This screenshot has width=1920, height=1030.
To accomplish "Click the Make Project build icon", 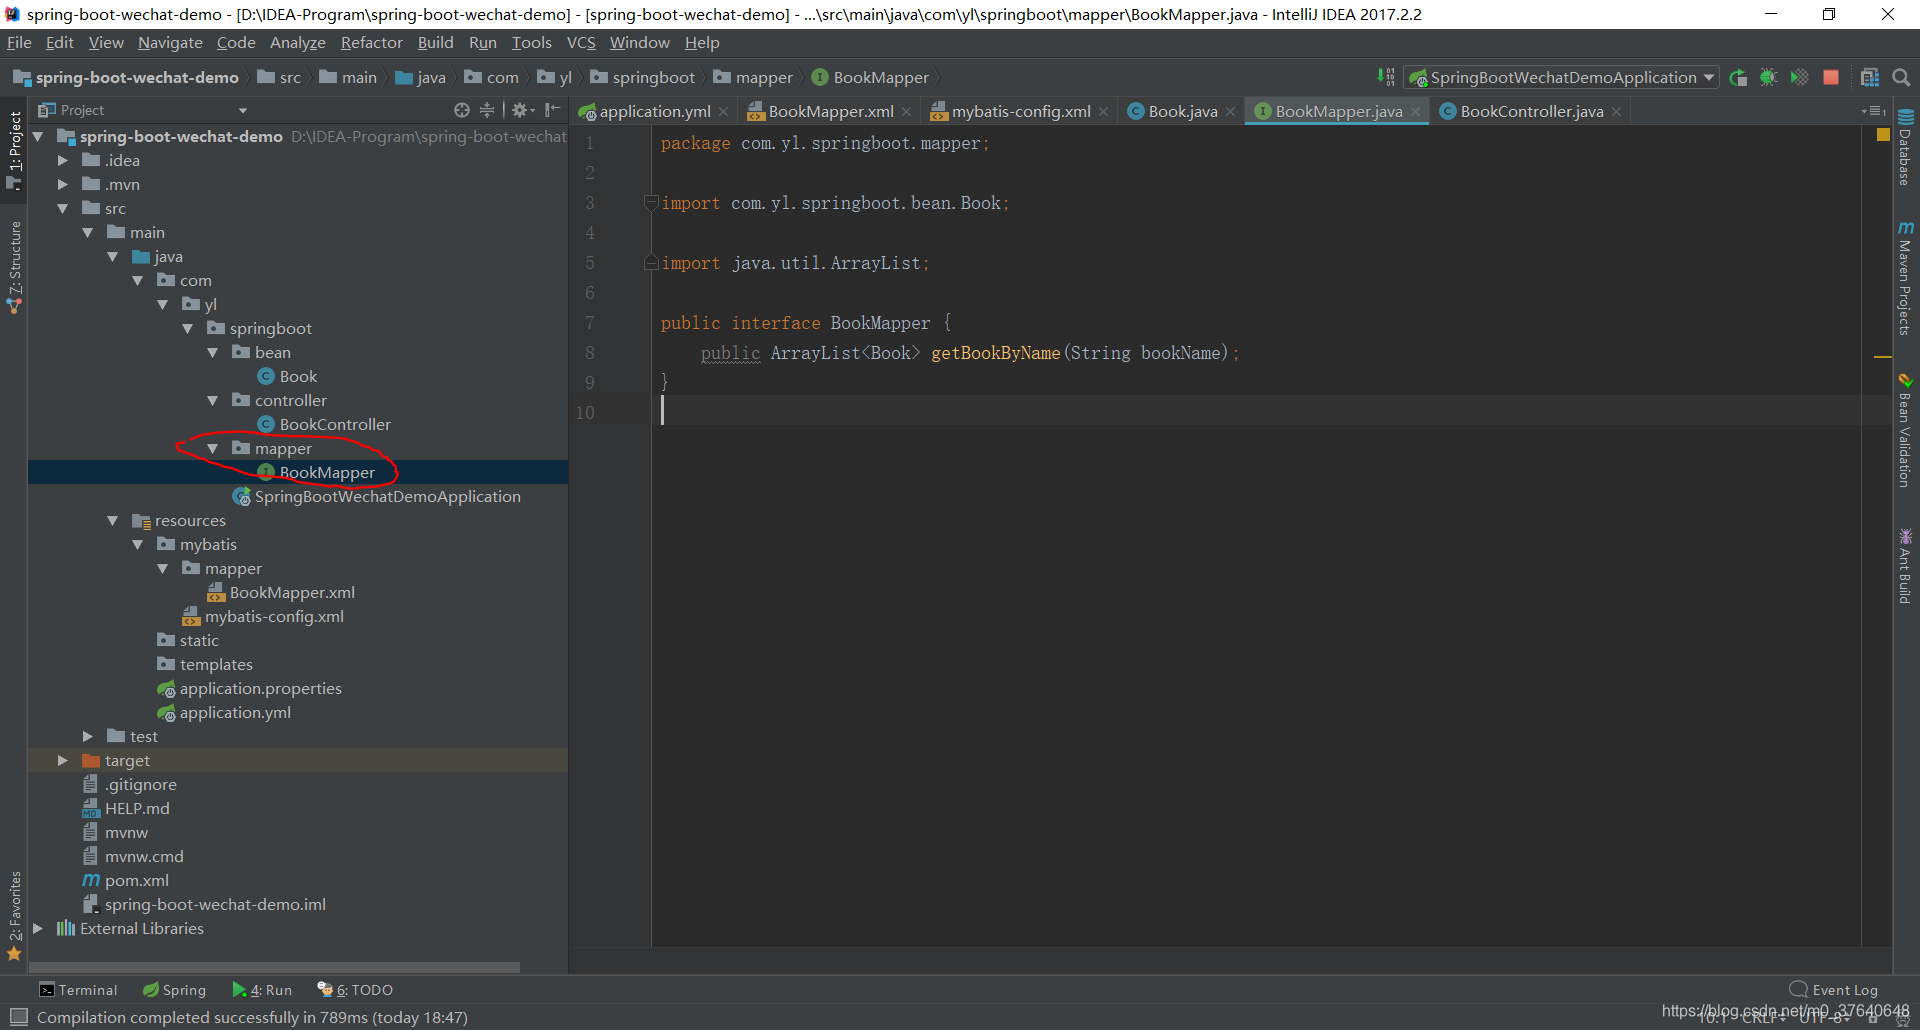I will point(1386,77).
